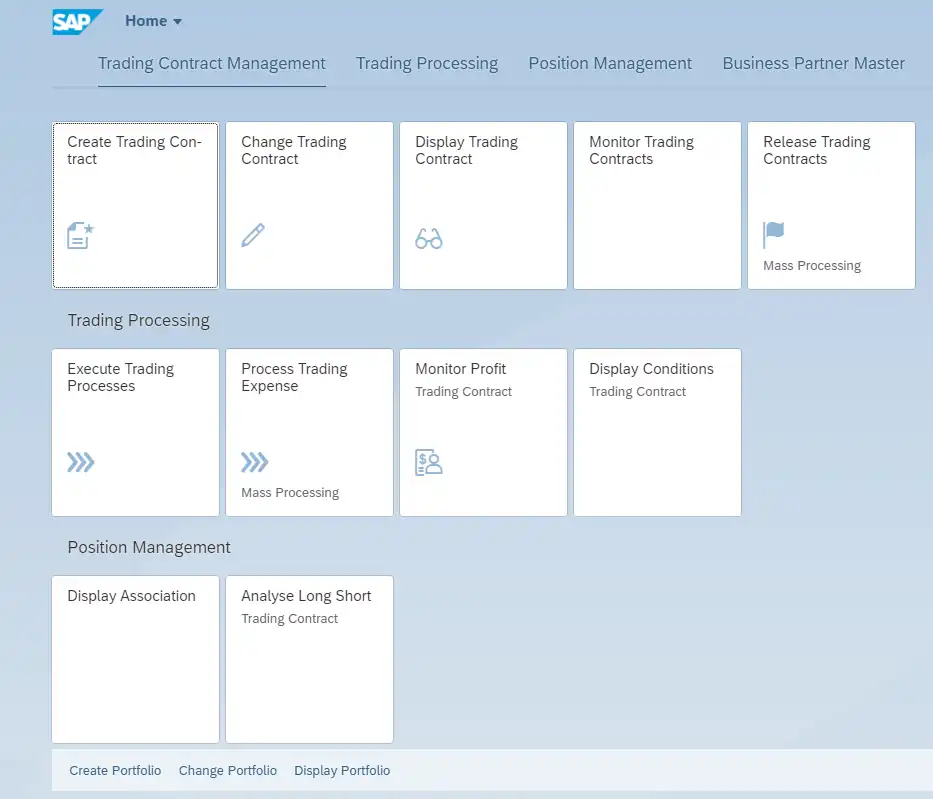Click Trading Contract subtitle under Monitor Profit
933x799 pixels.
(x=464, y=391)
